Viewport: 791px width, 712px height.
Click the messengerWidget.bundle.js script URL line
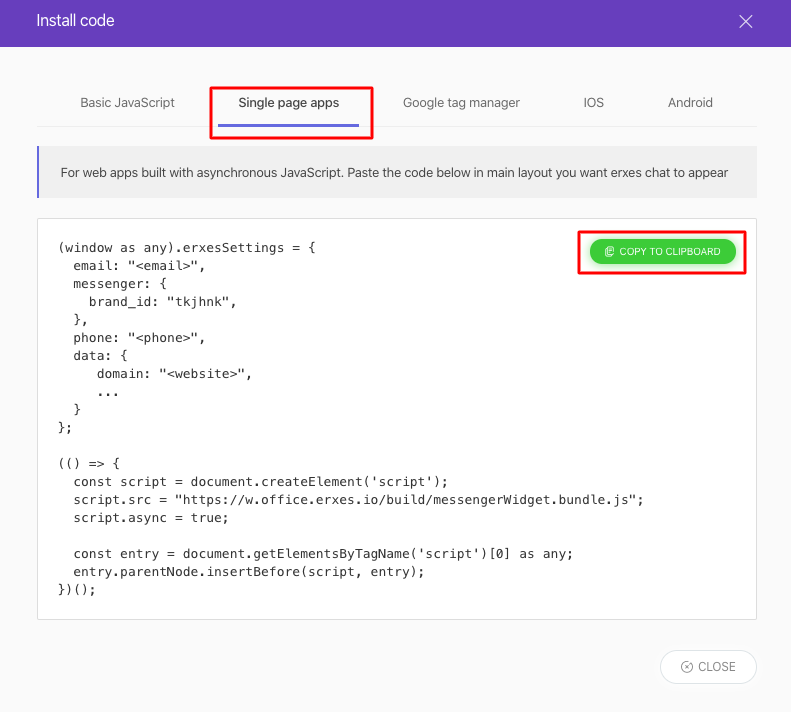tap(358, 500)
